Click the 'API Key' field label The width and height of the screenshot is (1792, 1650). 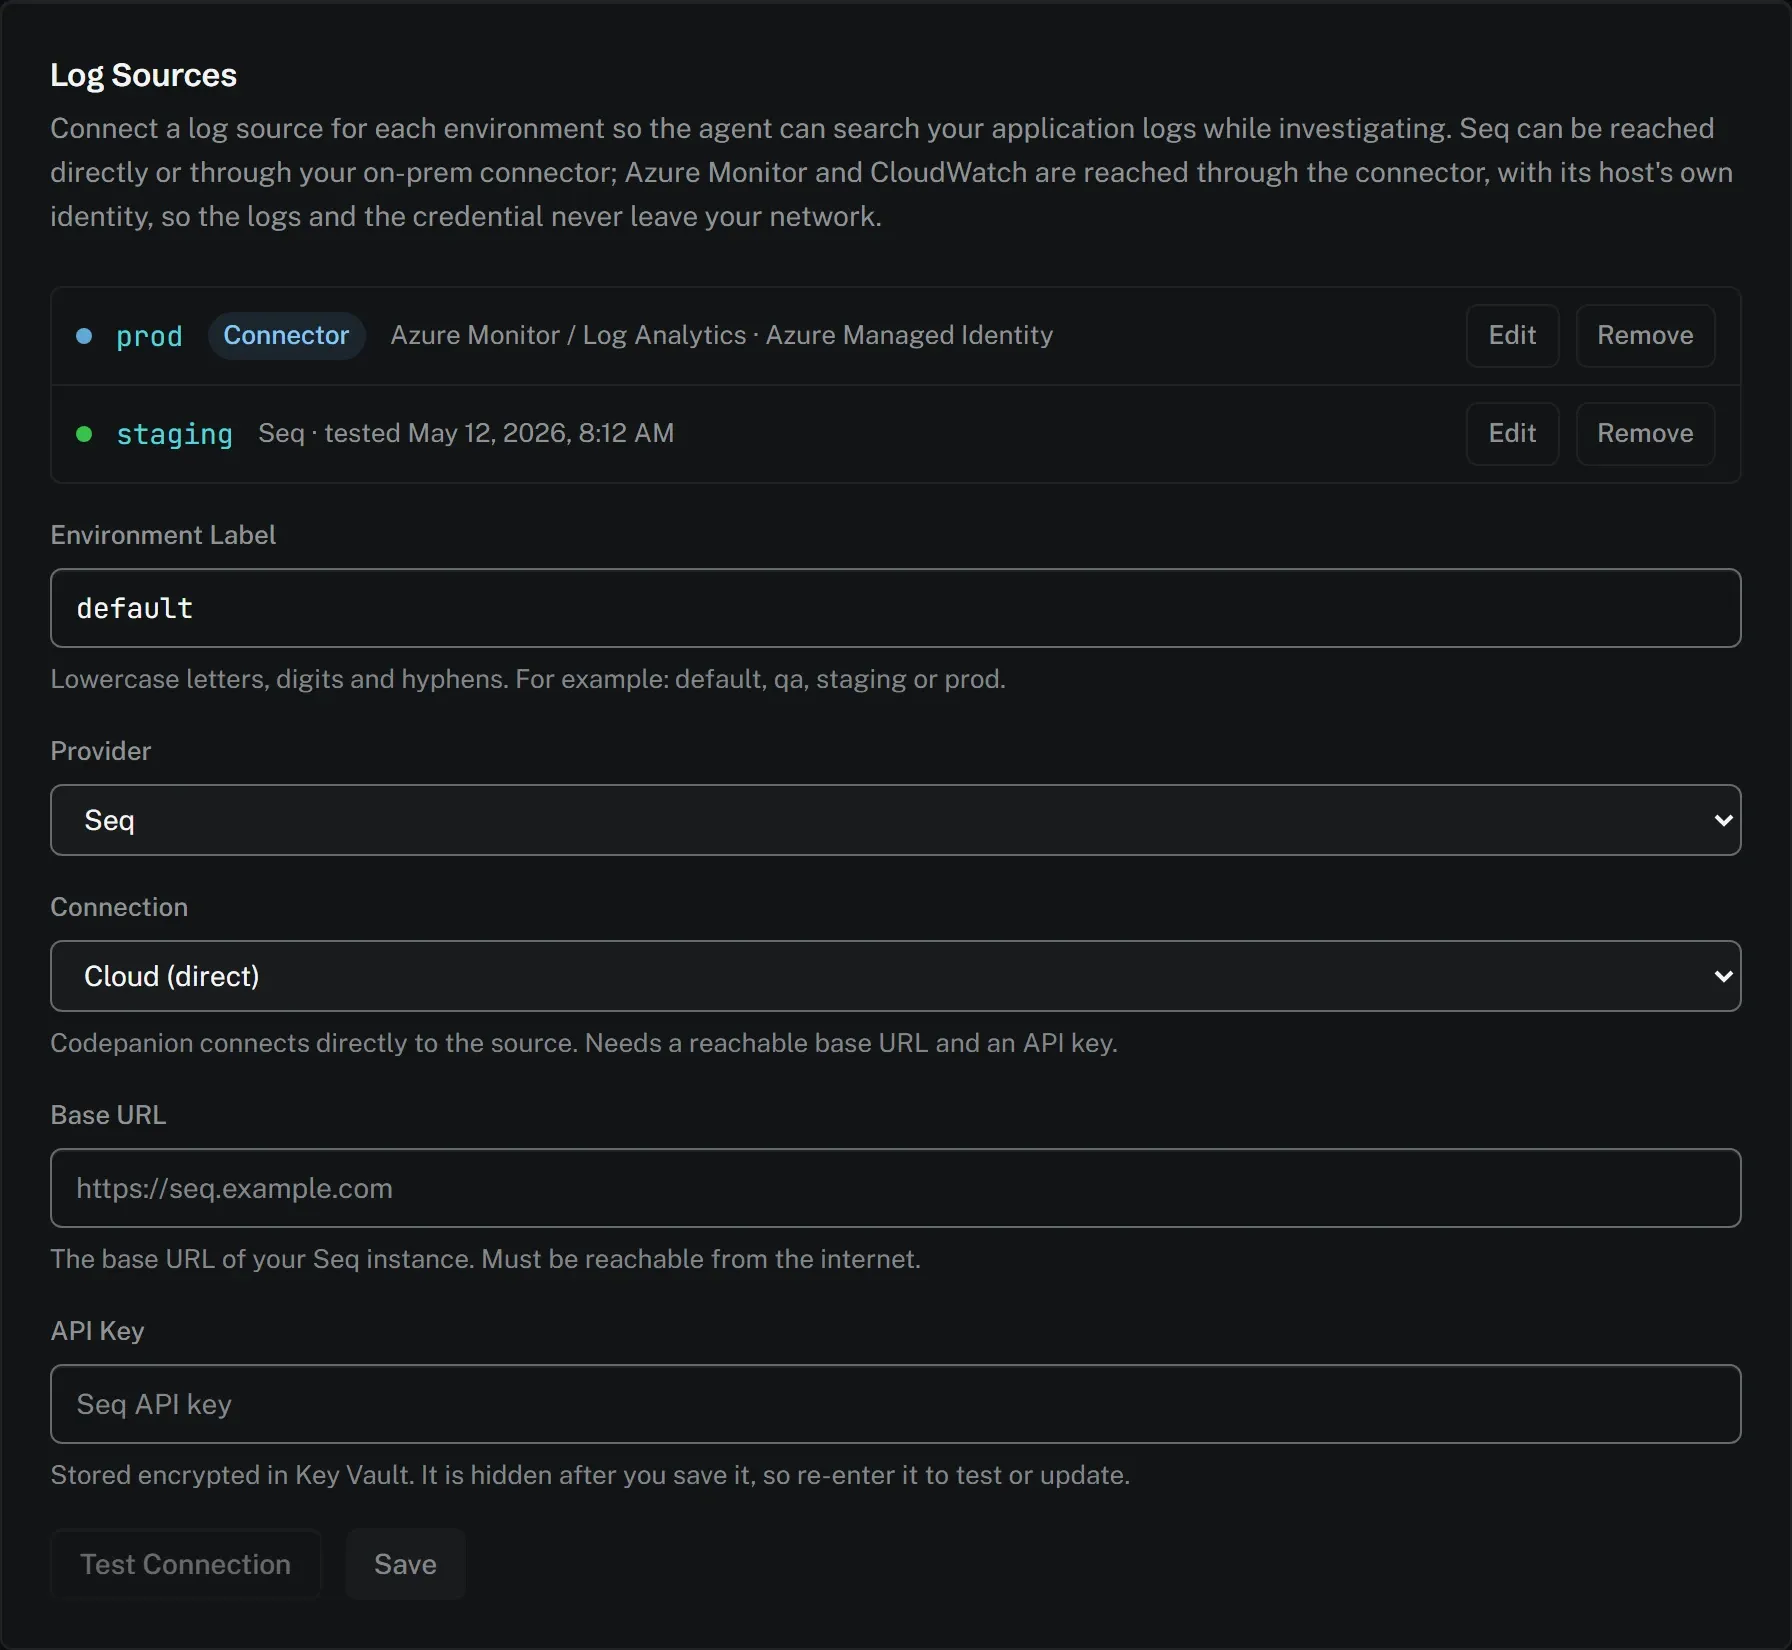click(x=97, y=1331)
